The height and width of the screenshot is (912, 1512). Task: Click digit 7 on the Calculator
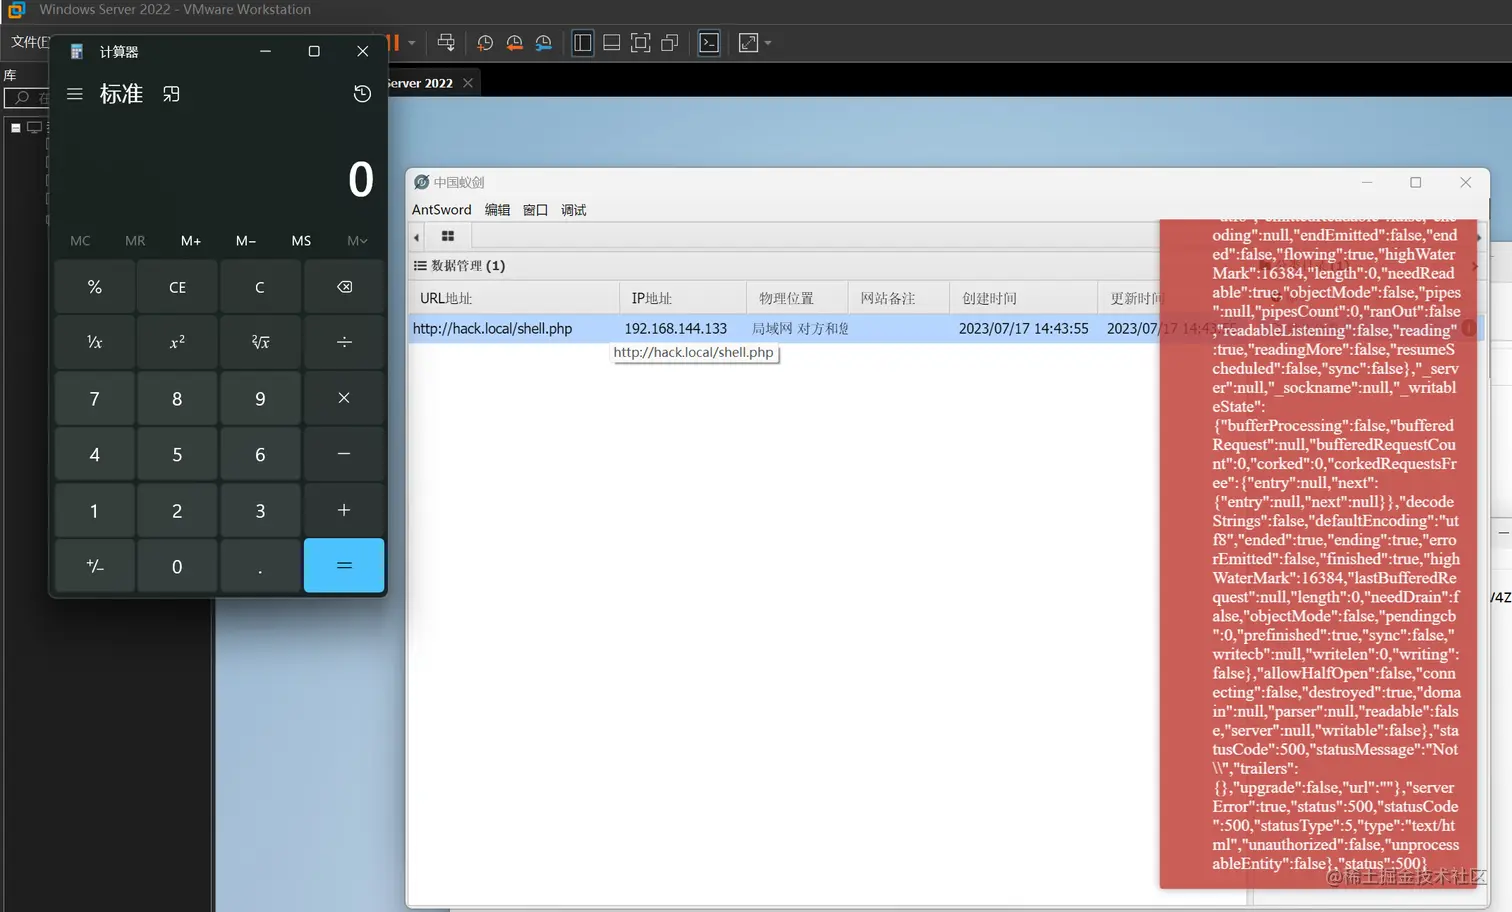pyautogui.click(x=95, y=398)
